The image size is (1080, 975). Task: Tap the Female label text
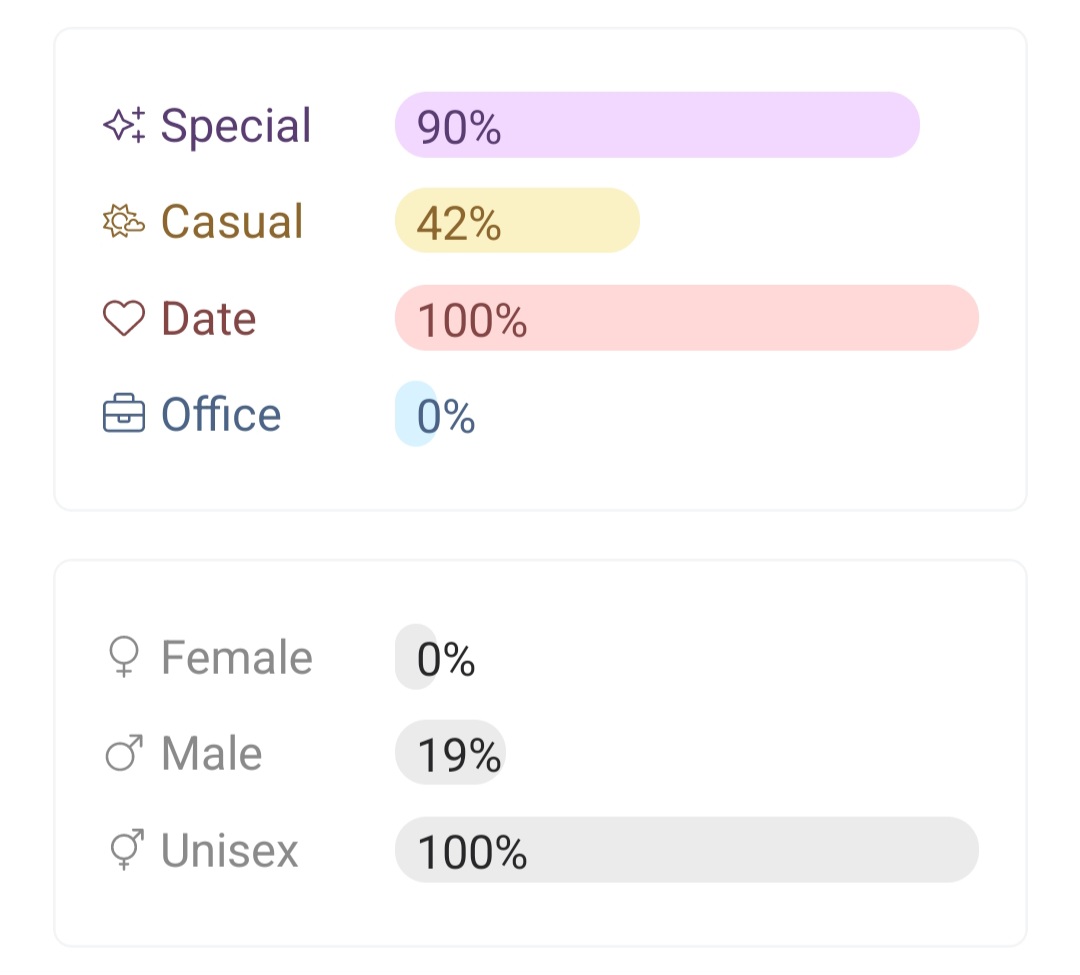(236, 658)
